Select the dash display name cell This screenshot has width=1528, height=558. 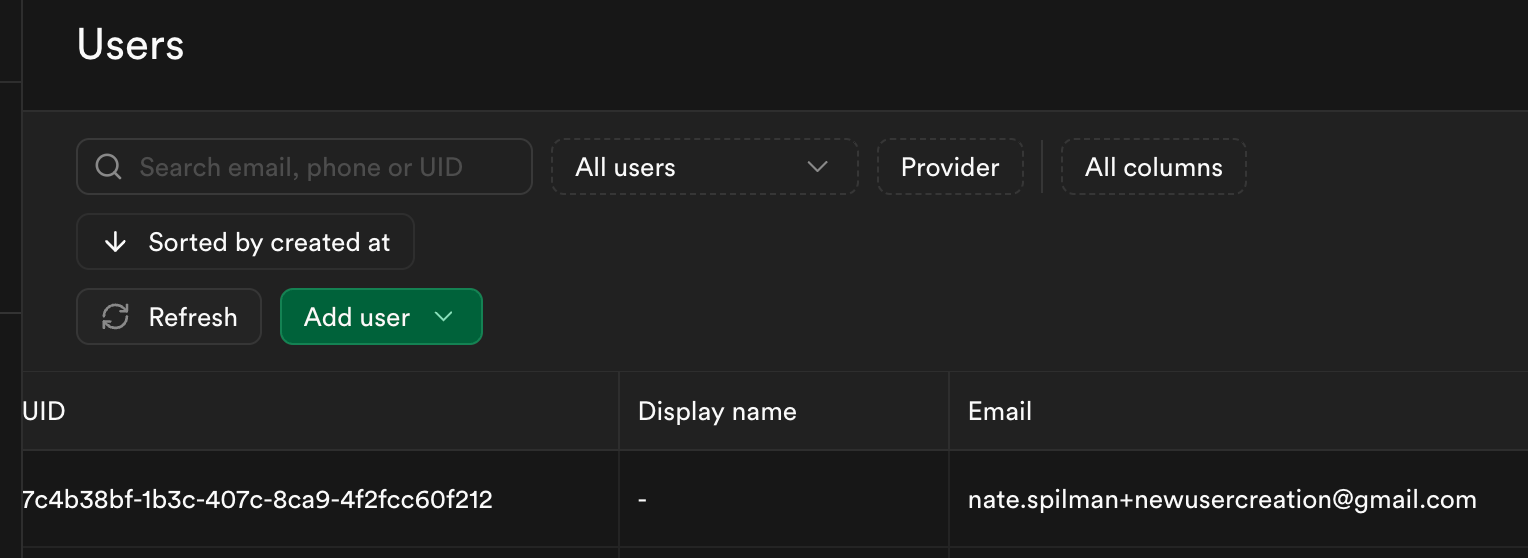tap(784, 499)
